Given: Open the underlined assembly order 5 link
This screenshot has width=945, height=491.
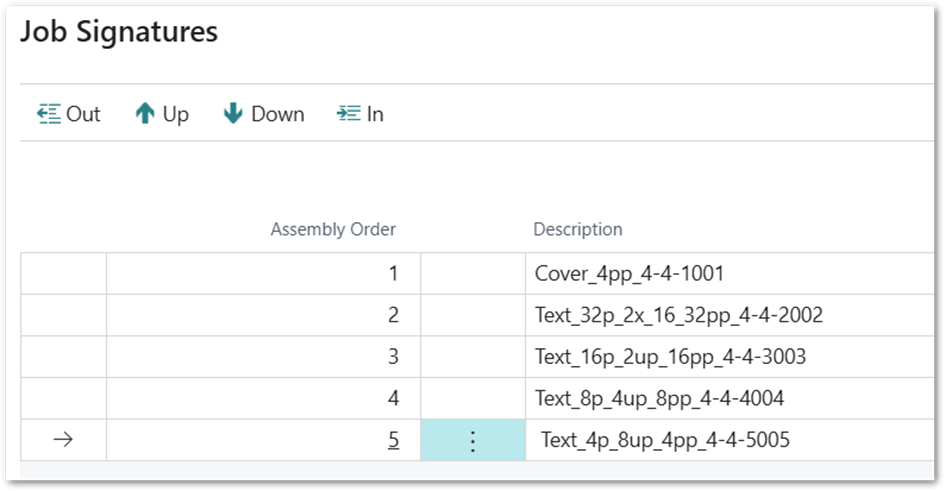Looking at the screenshot, I should coord(393,440).
